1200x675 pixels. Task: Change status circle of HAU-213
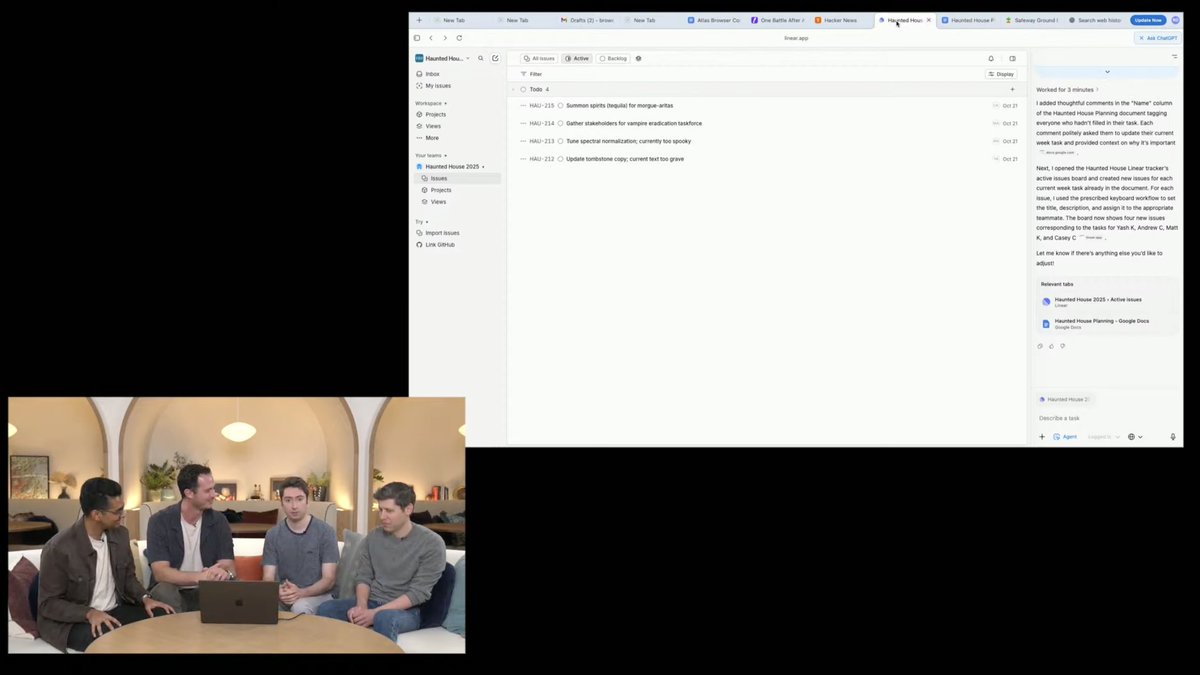(x=561, y=141)
